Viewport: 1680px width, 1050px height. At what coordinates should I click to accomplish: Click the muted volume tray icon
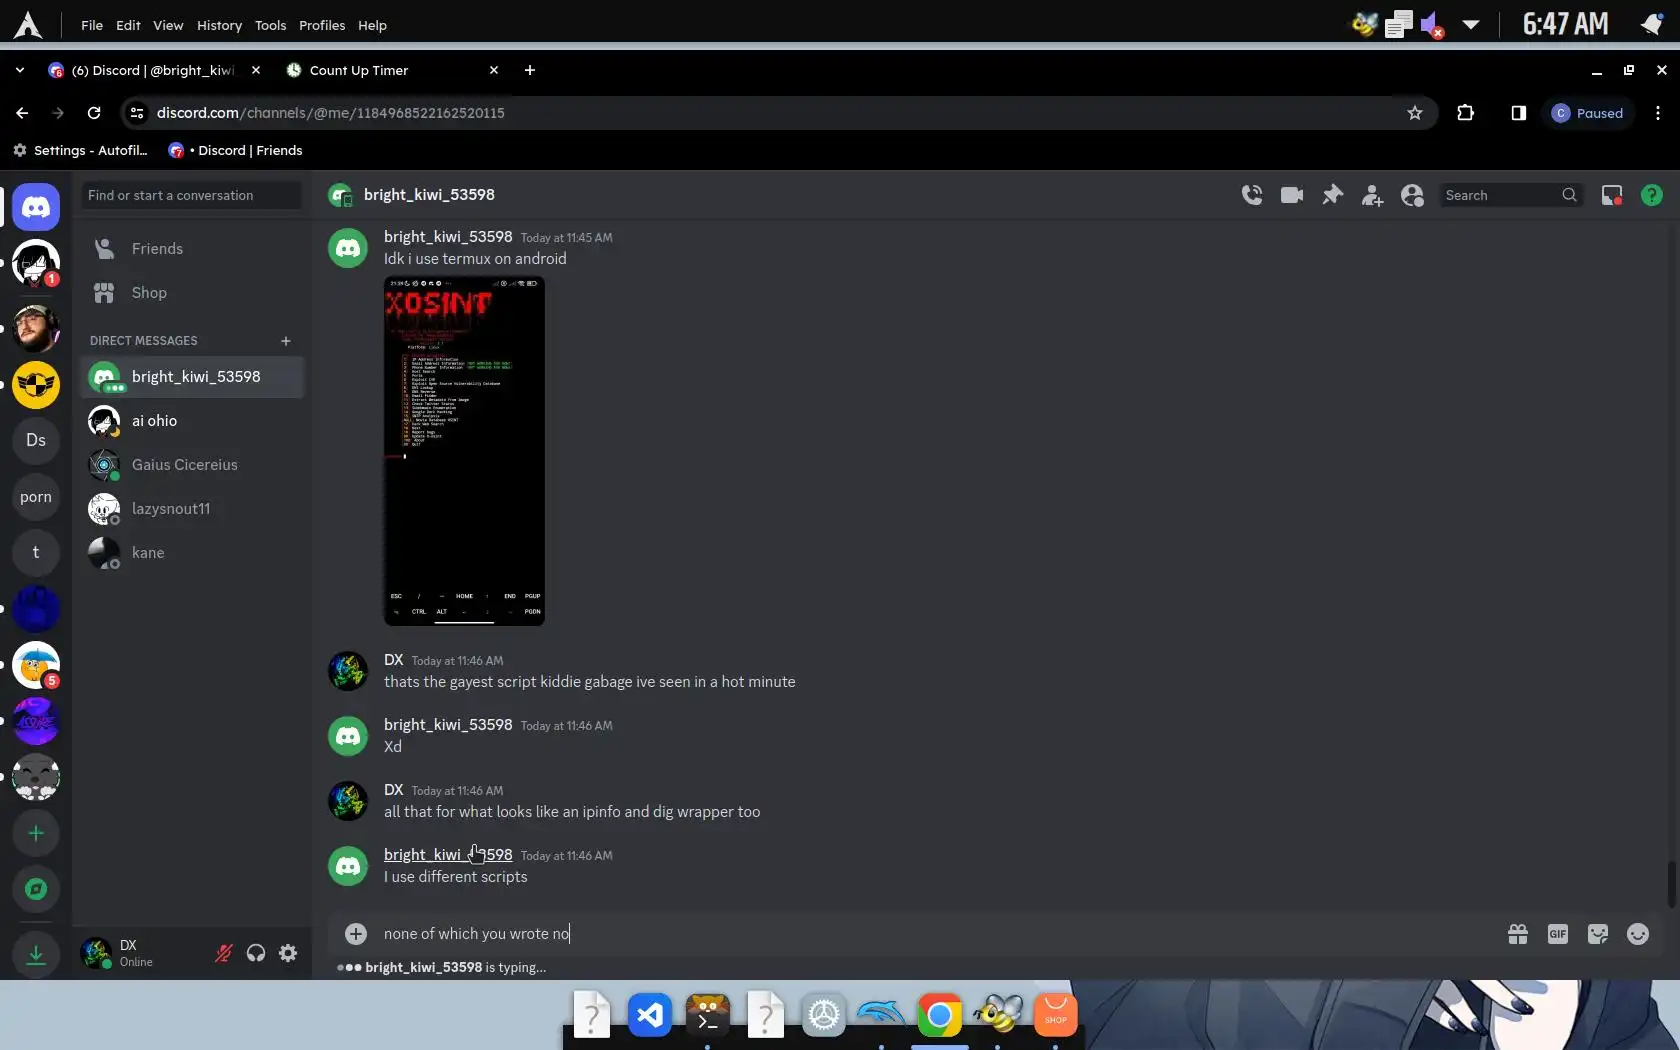[x=1432, y=24]
